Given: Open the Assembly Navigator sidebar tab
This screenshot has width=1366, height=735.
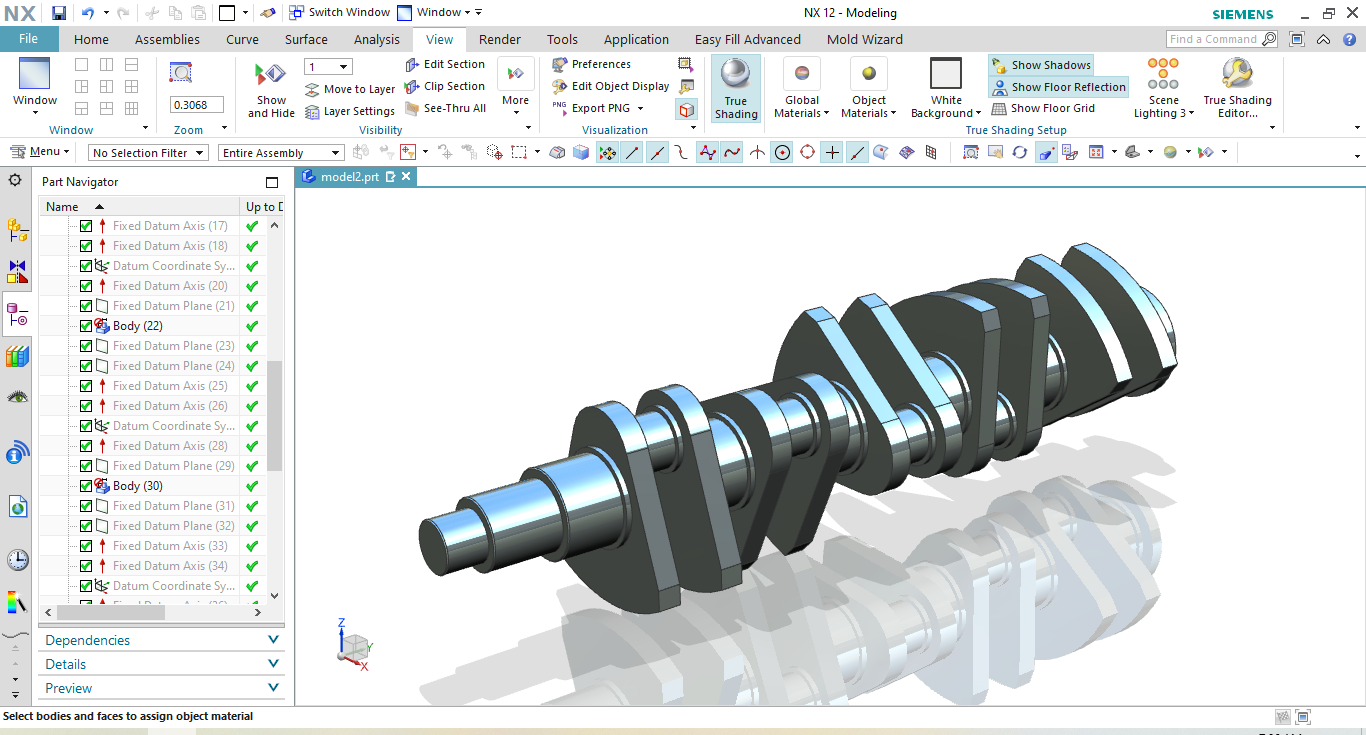Looking at the screenshot, I should click(x=17, y=230).
